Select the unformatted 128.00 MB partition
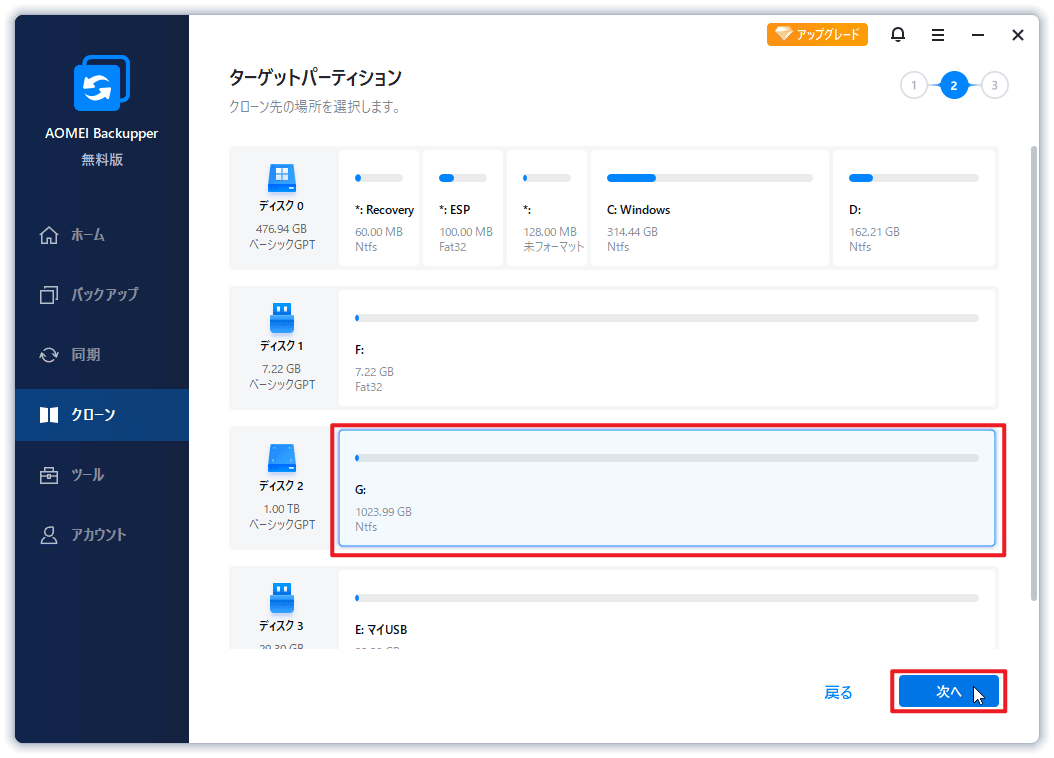 (x=547, y=208)
